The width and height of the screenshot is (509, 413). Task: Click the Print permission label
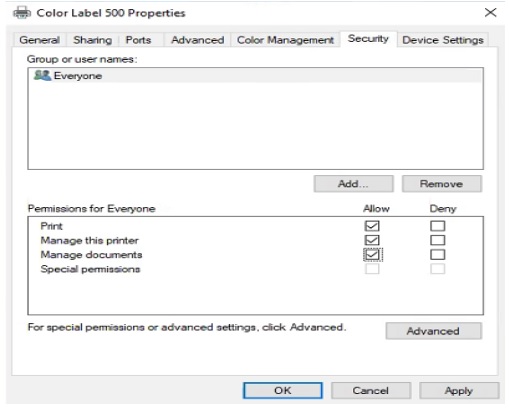pos(51,226)
